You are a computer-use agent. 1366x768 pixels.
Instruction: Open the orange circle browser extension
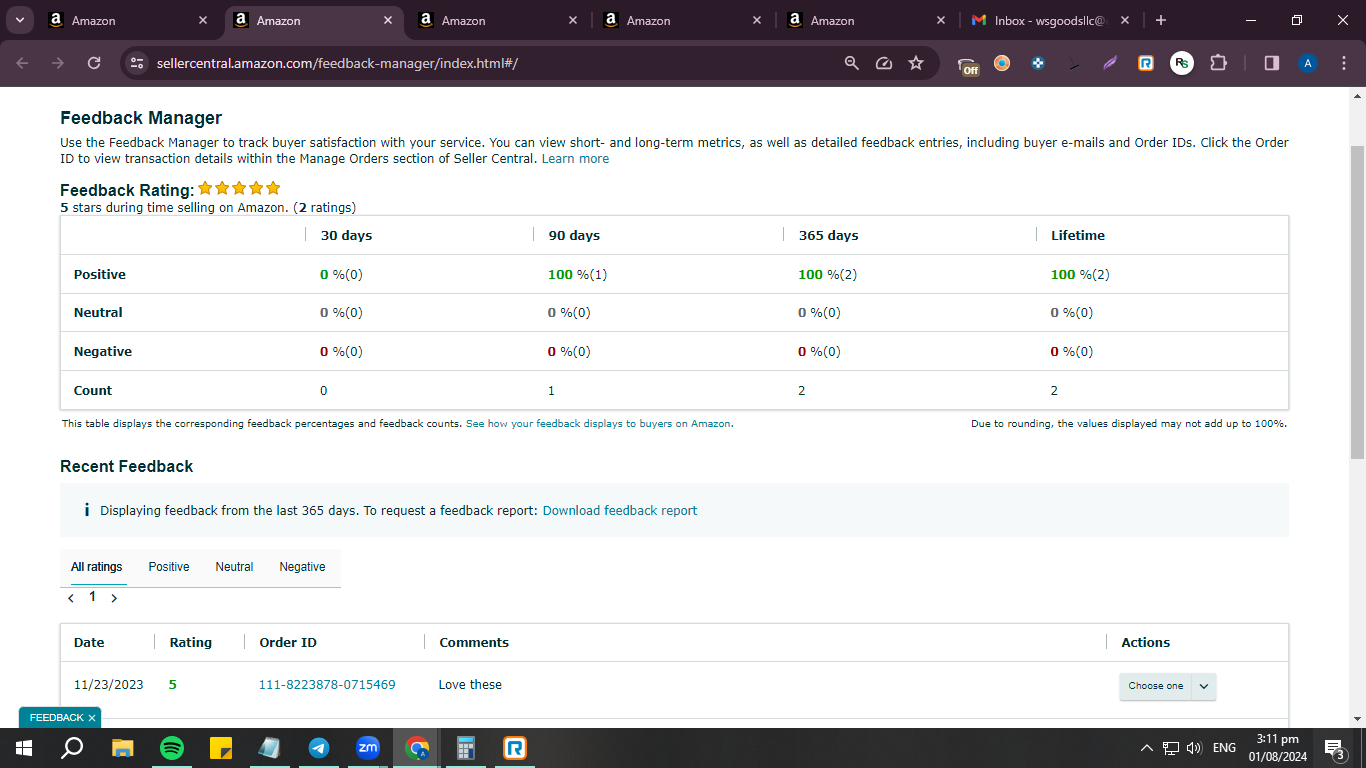coord(1002,63)
